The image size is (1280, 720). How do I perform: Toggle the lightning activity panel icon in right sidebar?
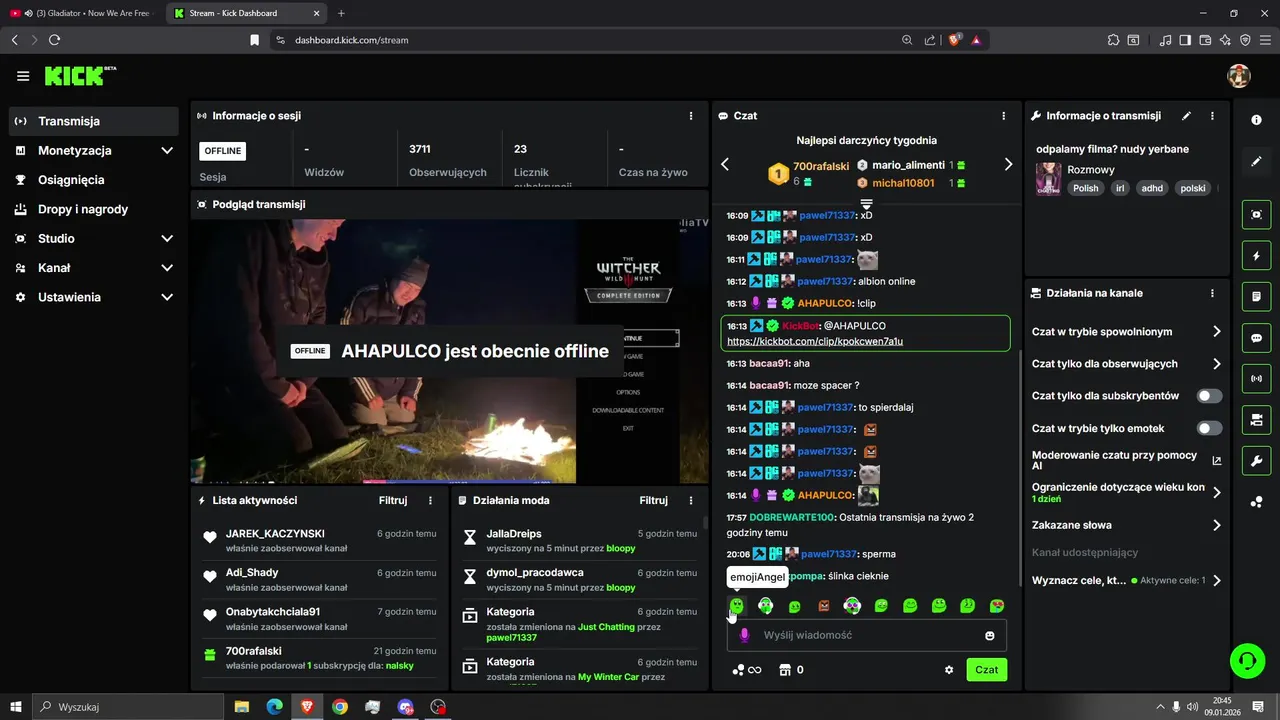point(1256,256)
